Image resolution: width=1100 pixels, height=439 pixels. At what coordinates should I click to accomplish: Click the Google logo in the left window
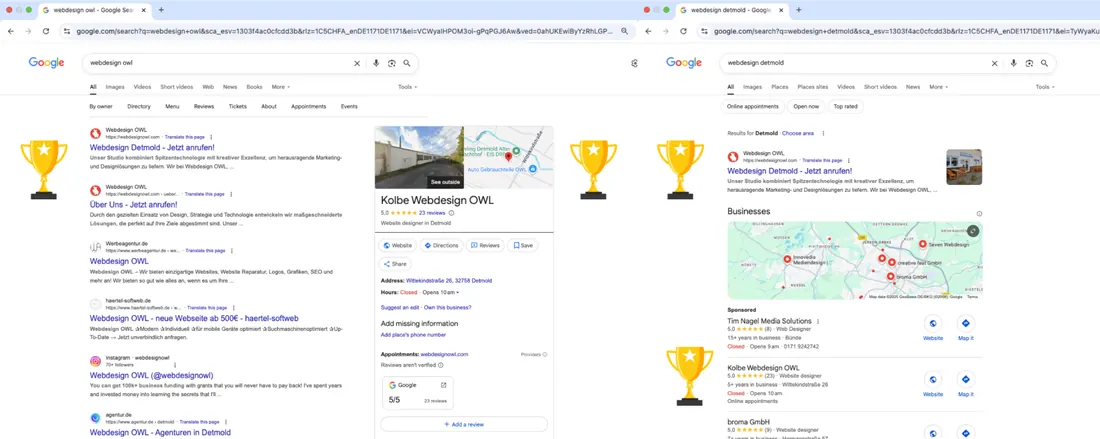(46, 62)
